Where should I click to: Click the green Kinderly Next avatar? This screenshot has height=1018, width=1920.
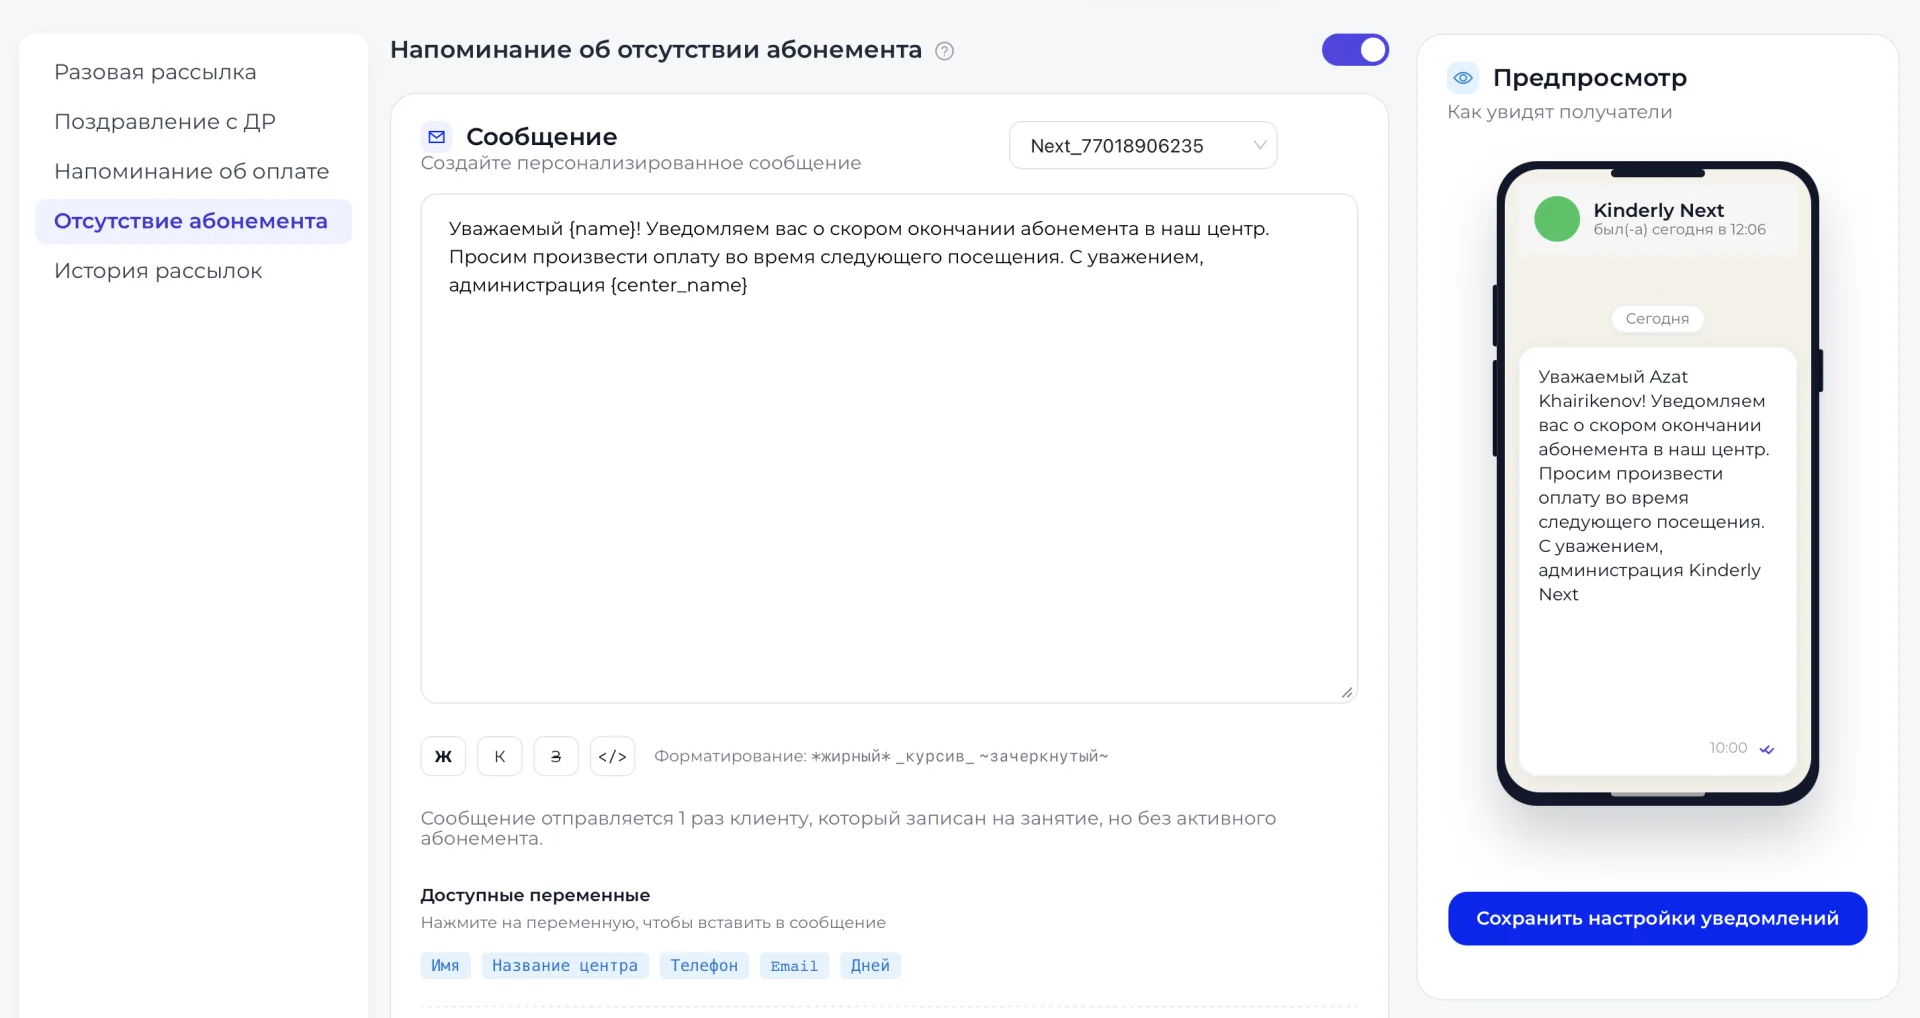[1557, 219]
